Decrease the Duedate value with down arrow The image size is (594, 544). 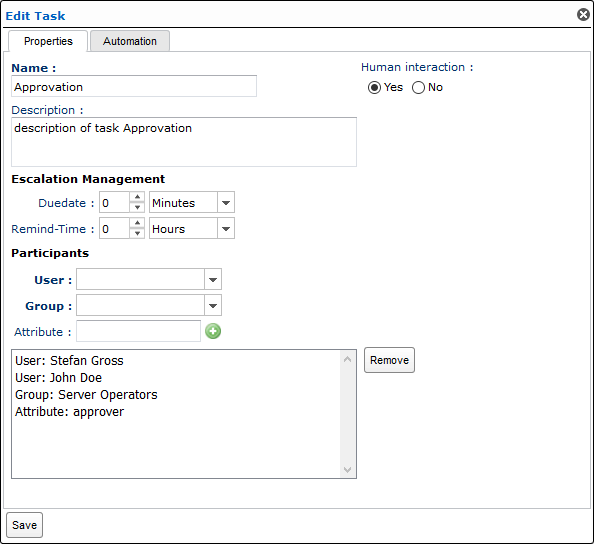pyautogui.click(x=137, y=207)
